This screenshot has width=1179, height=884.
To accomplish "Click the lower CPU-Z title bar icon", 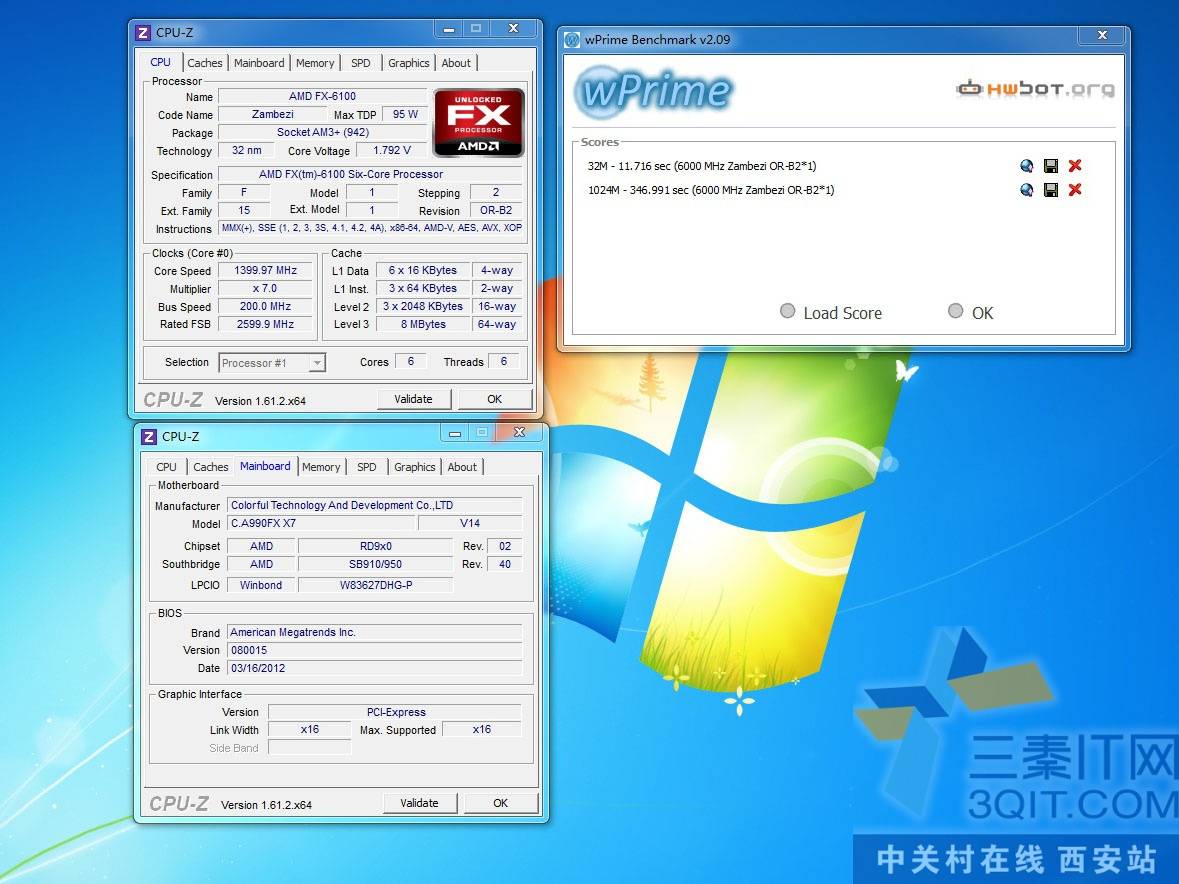I will pos(149,436).
